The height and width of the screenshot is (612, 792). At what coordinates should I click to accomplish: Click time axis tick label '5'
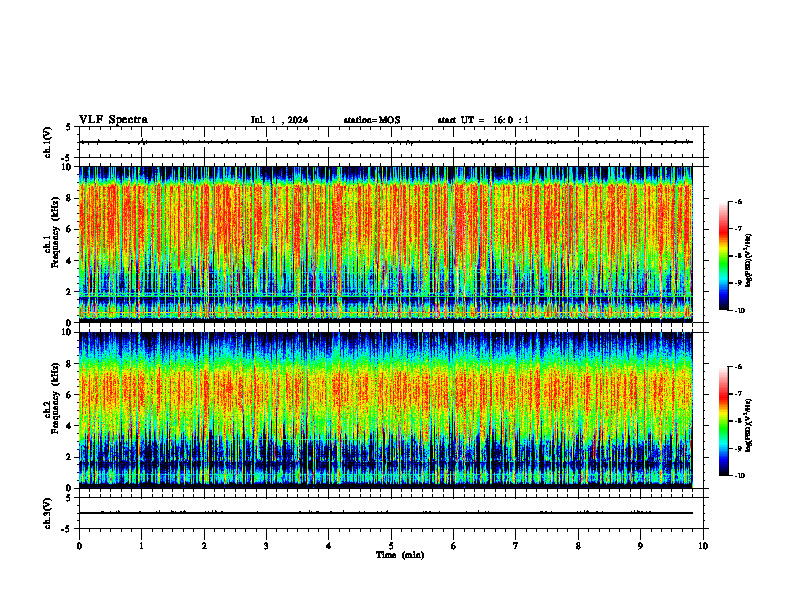pos(391,546)
